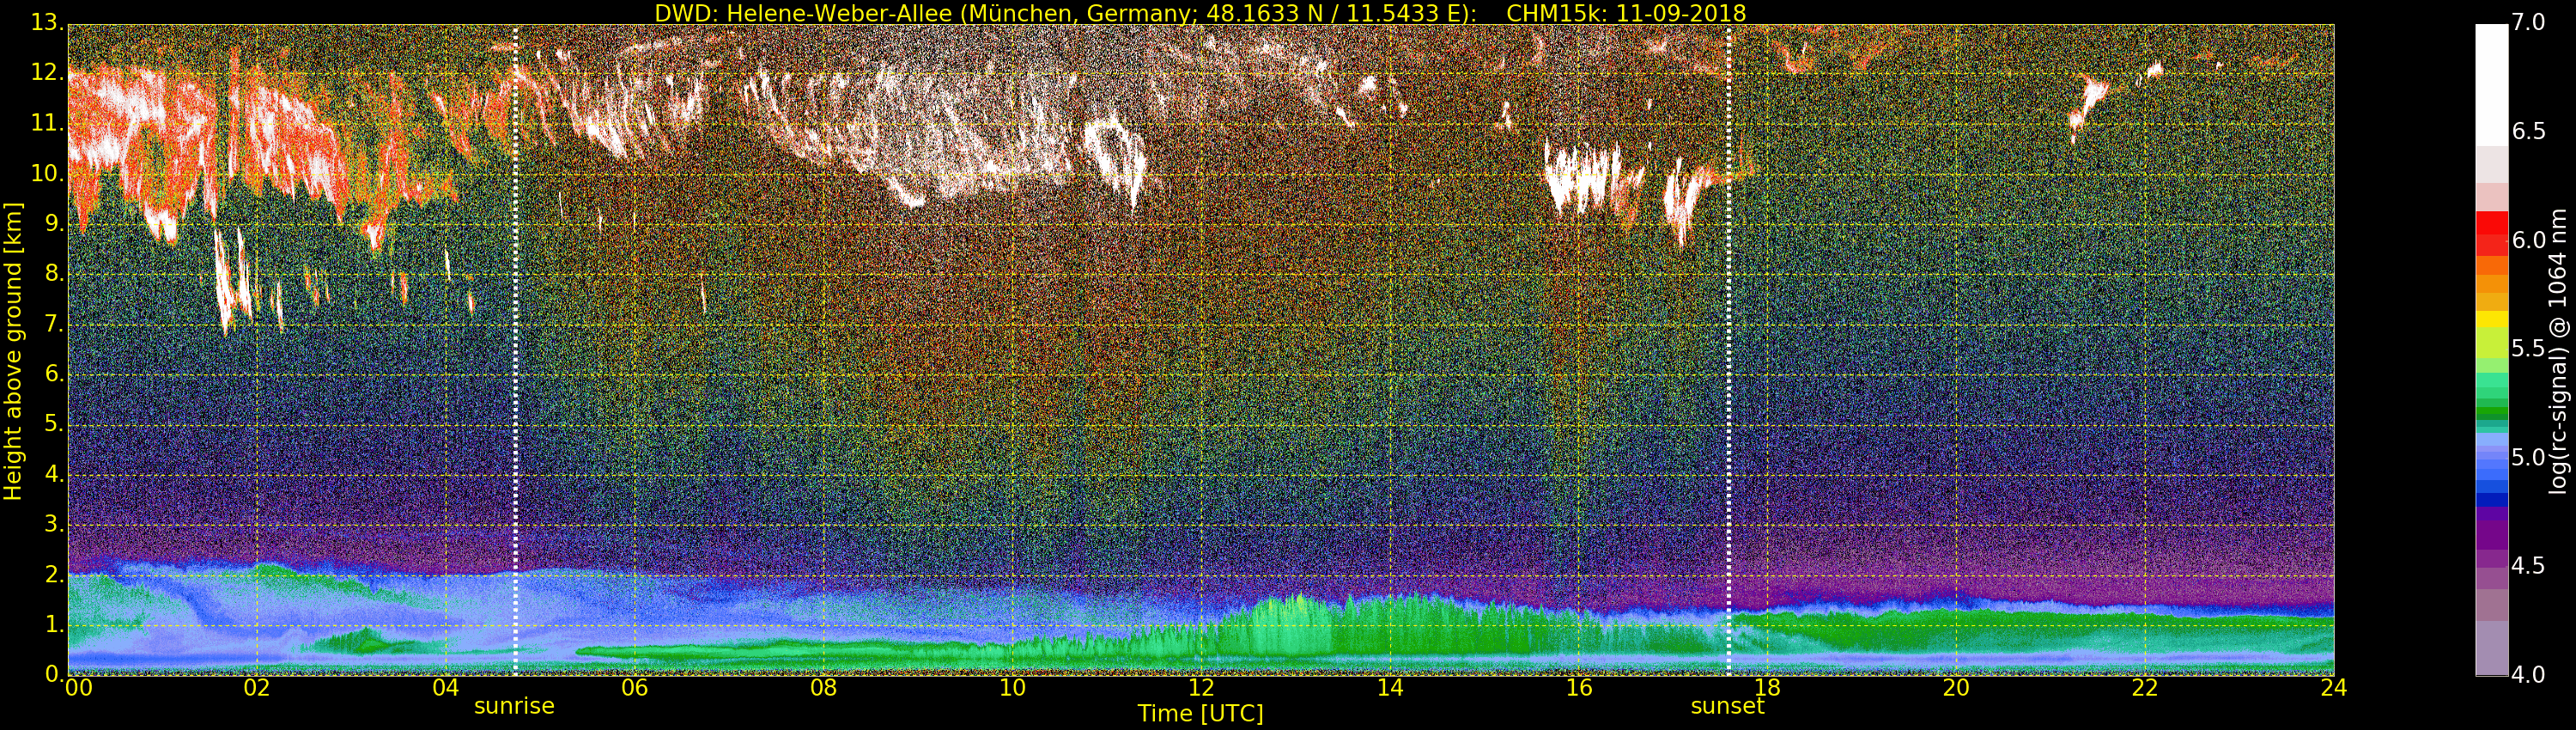Click the '5.5' colorbar tick label
Screen dimensions: 2576x730
pyautogui.click(x=2528, y=349)
